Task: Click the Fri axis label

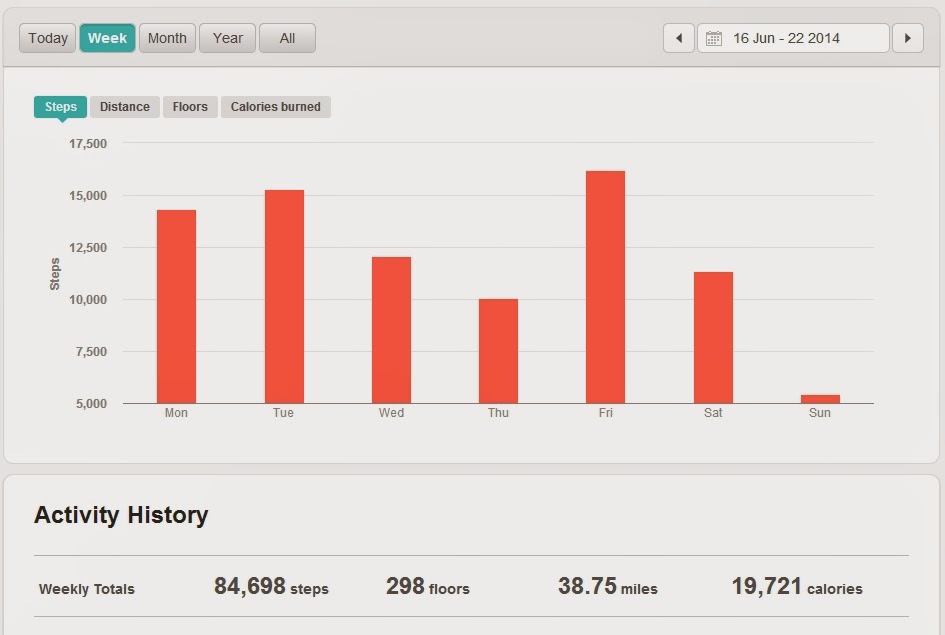Action: point(606,413)
